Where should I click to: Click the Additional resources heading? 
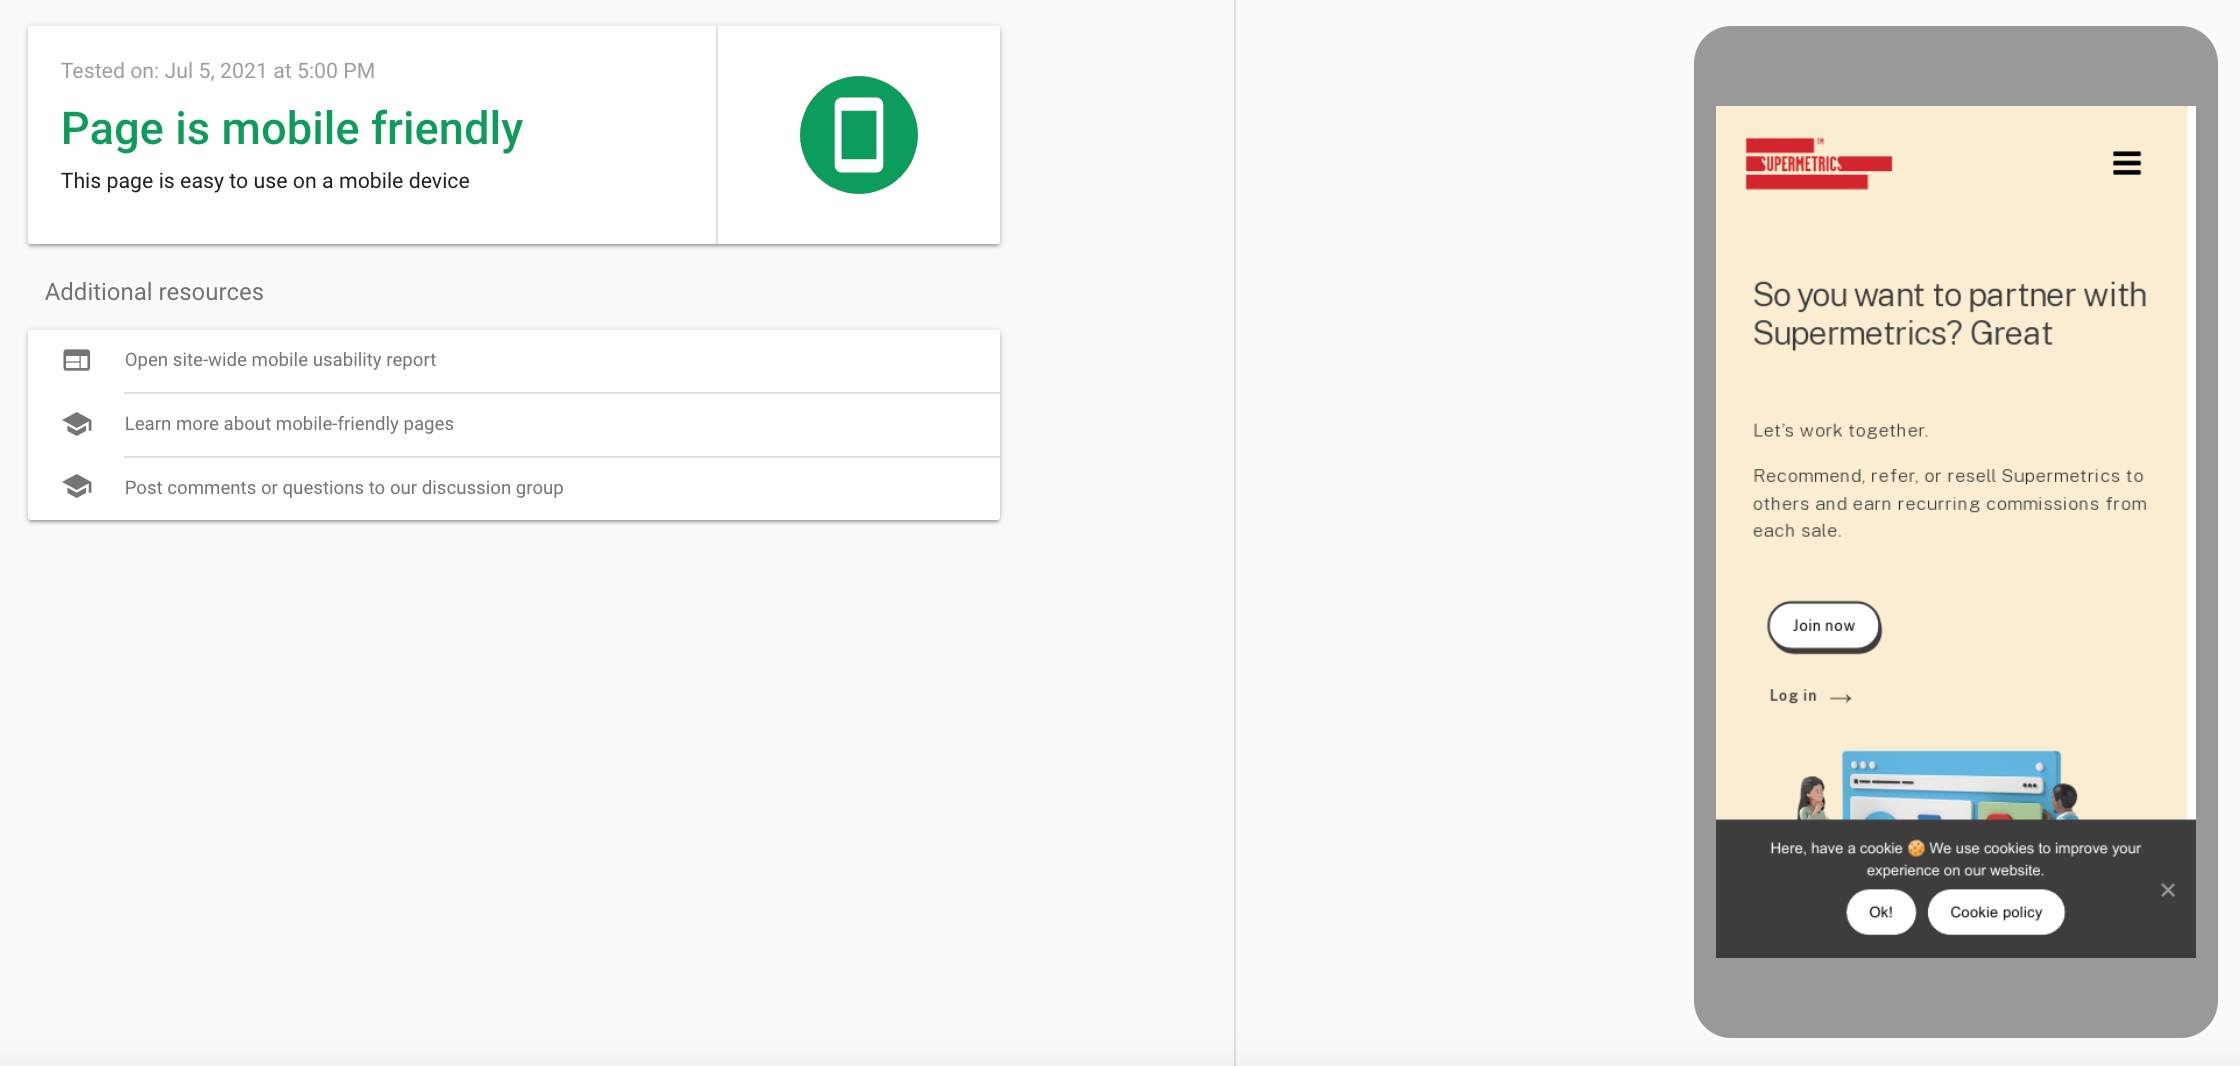click(154, 292)
